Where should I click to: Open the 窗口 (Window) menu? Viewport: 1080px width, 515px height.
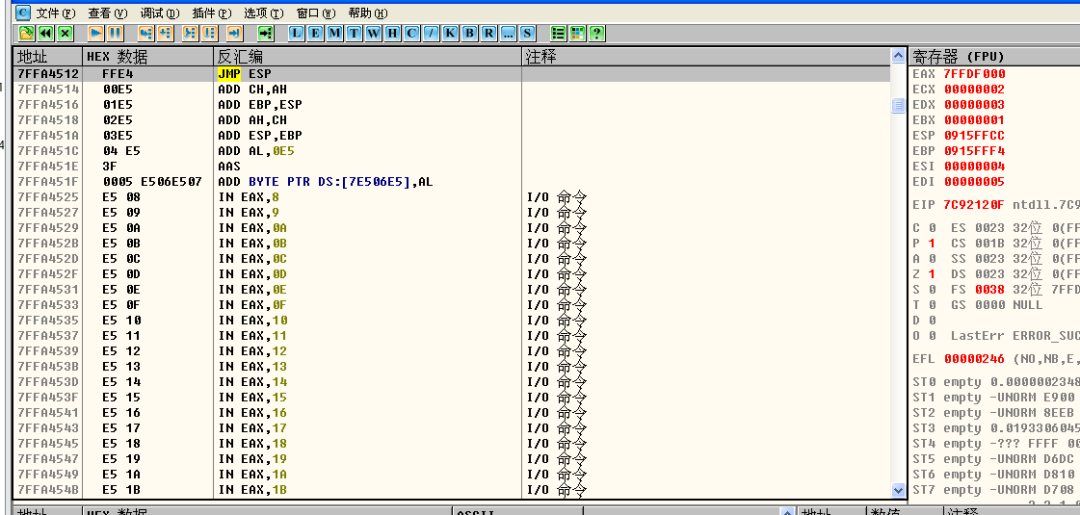(316, 13)
